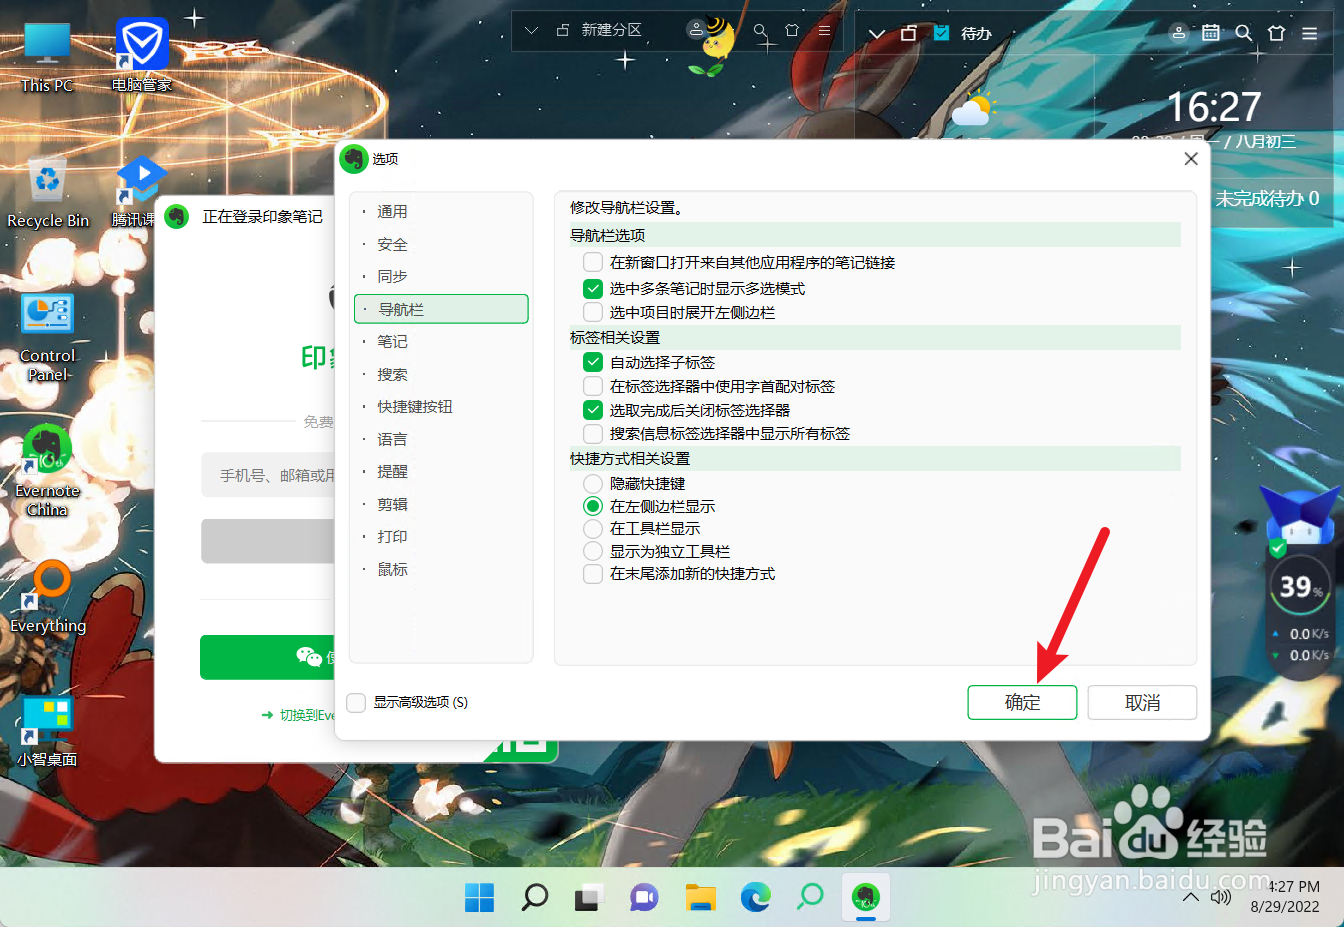Click the search icon in 待办 widget

(1243, 32)
